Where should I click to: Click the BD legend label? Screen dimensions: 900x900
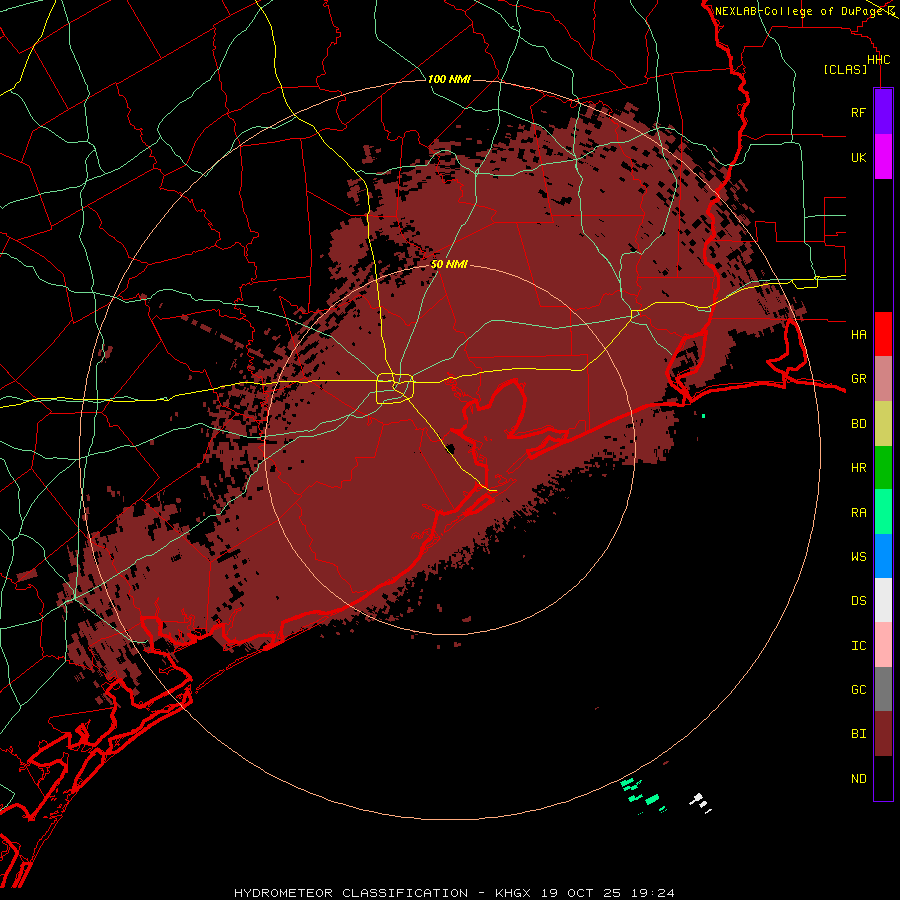858,424
